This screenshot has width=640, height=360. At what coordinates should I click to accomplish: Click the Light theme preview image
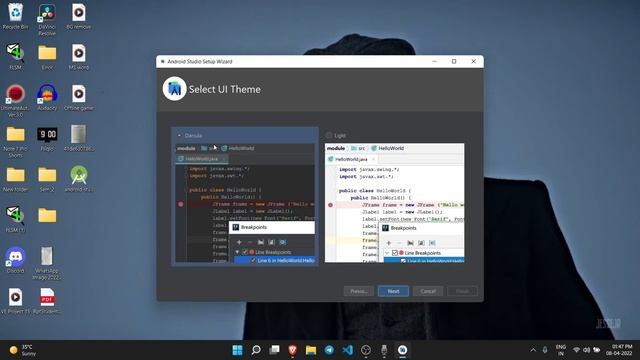(394, 203)
